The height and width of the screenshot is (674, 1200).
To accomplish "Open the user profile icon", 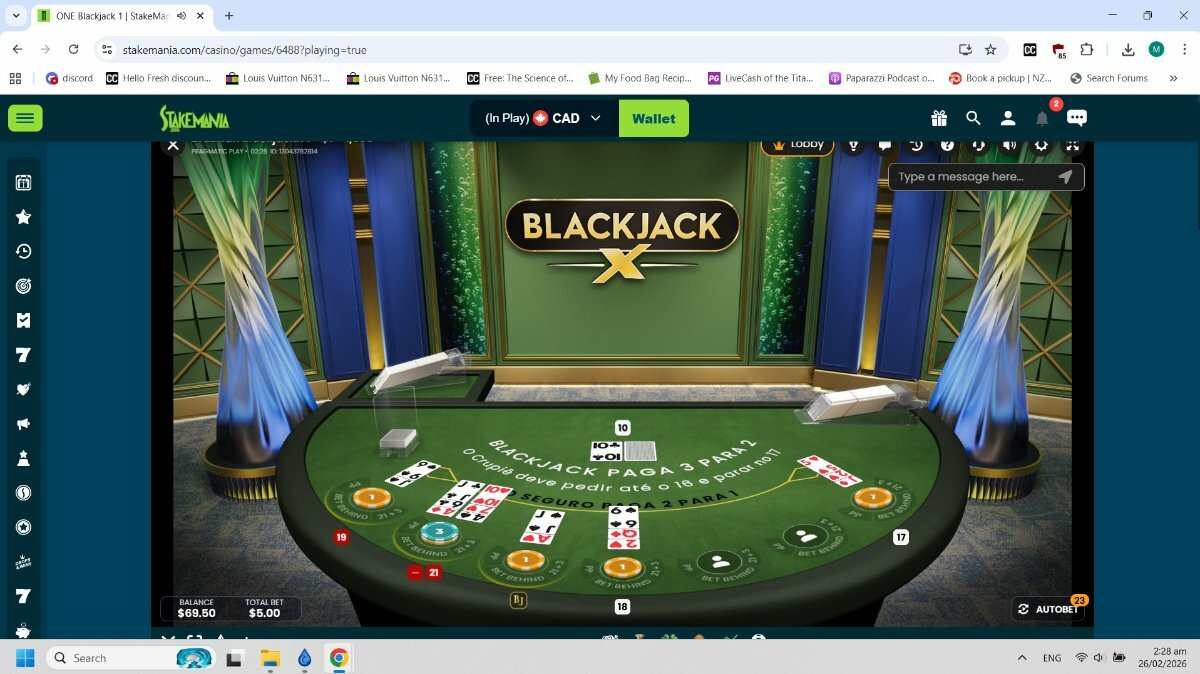I will click(x=1008, y=118).
